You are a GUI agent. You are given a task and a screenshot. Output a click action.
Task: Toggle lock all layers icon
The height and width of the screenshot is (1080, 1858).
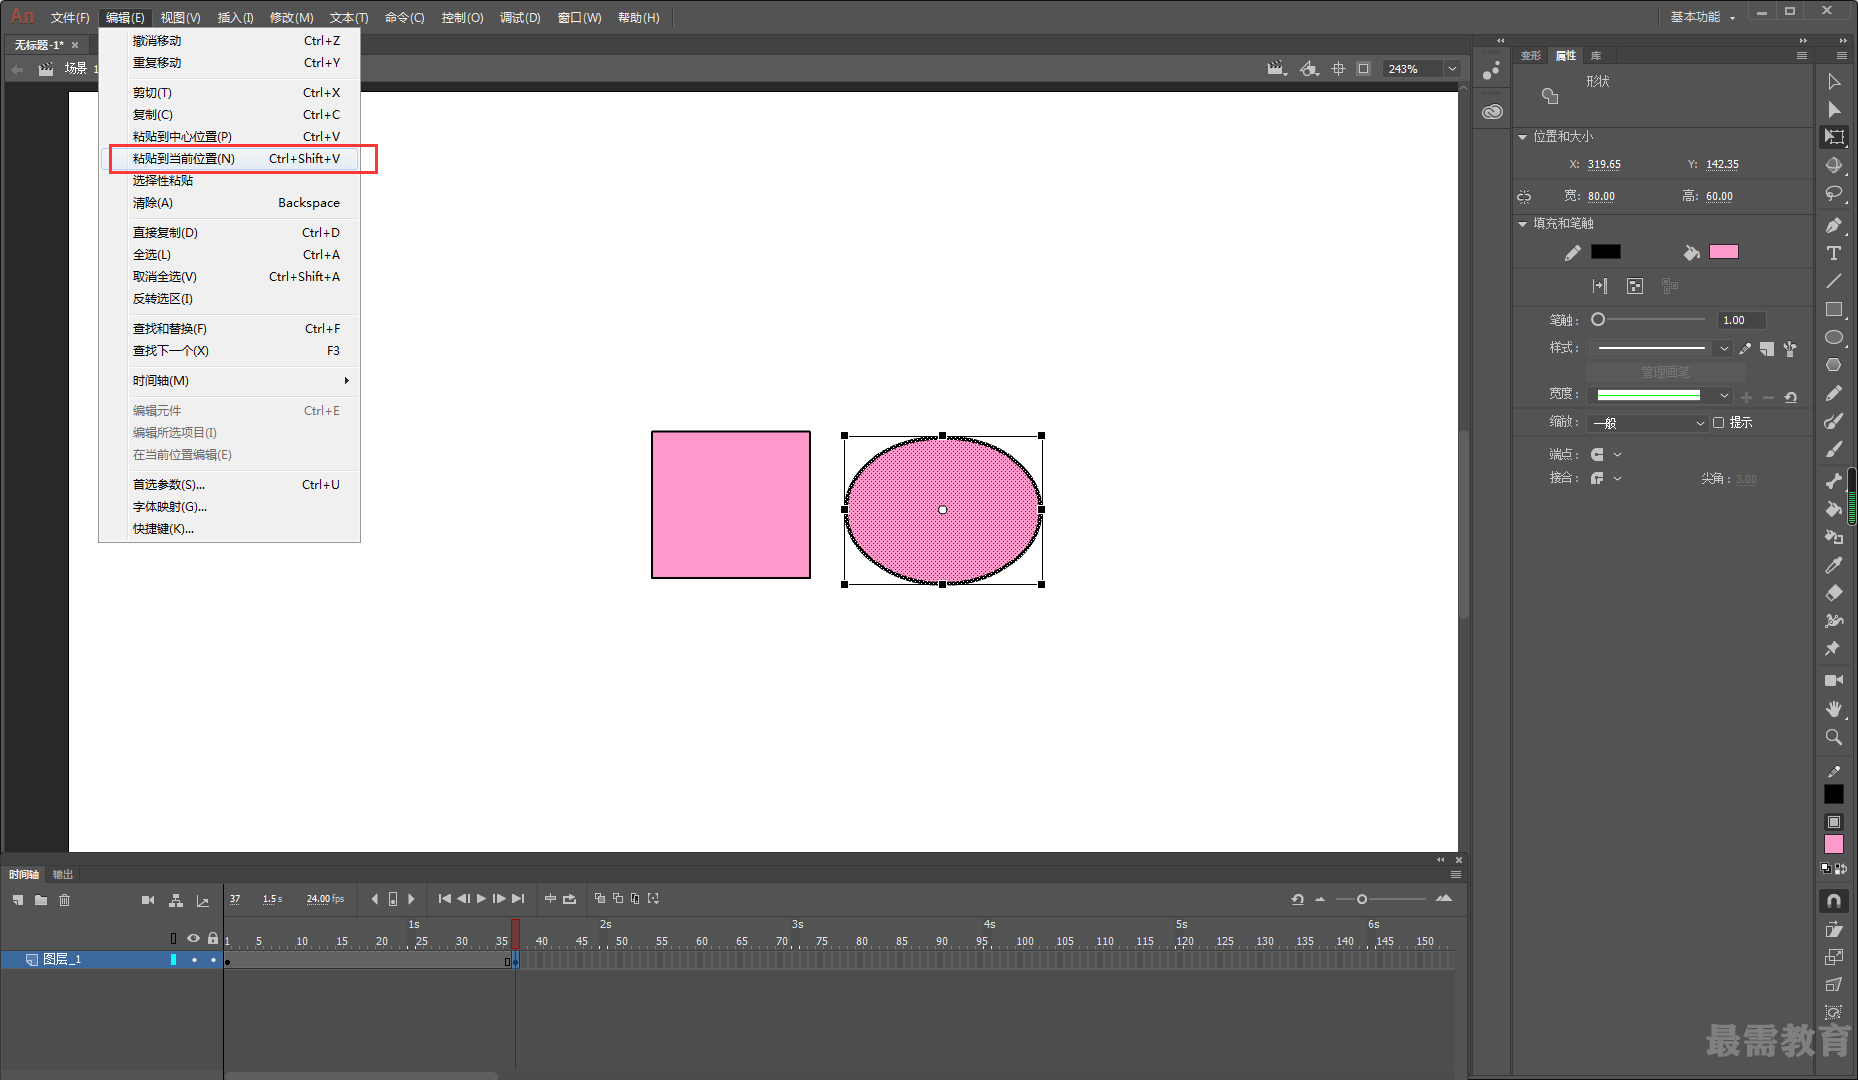pos(213,938)
